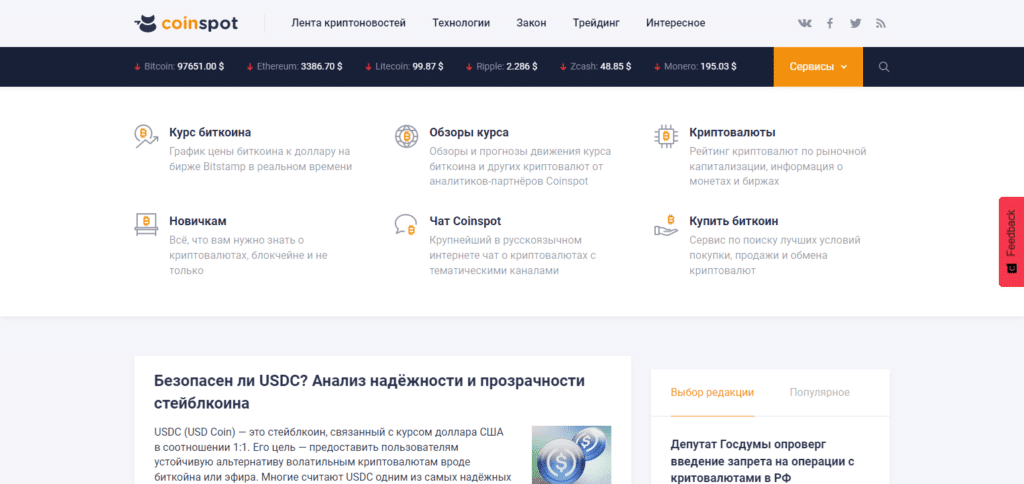The image size is (1024, 484).
Task: Open the Технологии menu item
Action: point(461,24)
